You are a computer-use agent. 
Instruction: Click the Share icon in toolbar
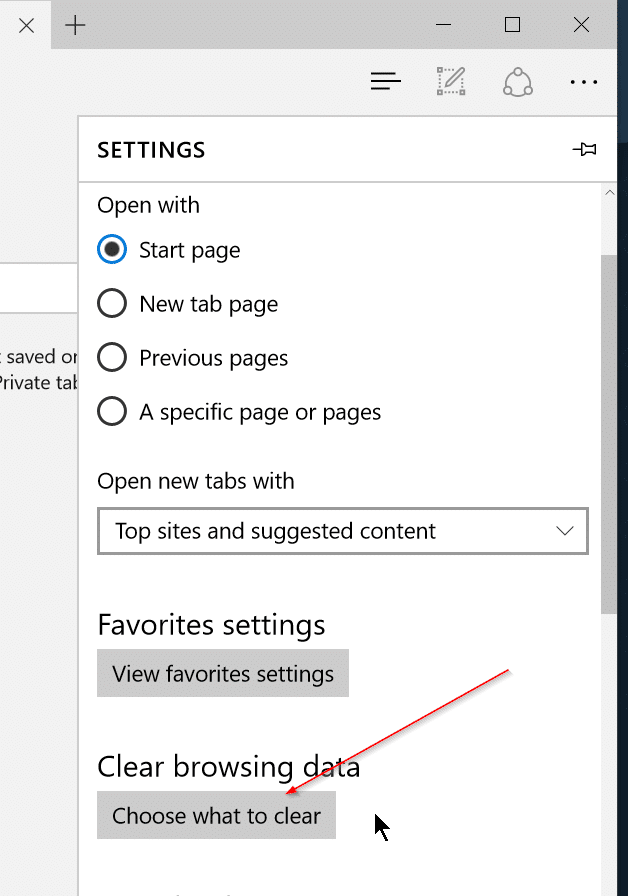pos(518,82)
